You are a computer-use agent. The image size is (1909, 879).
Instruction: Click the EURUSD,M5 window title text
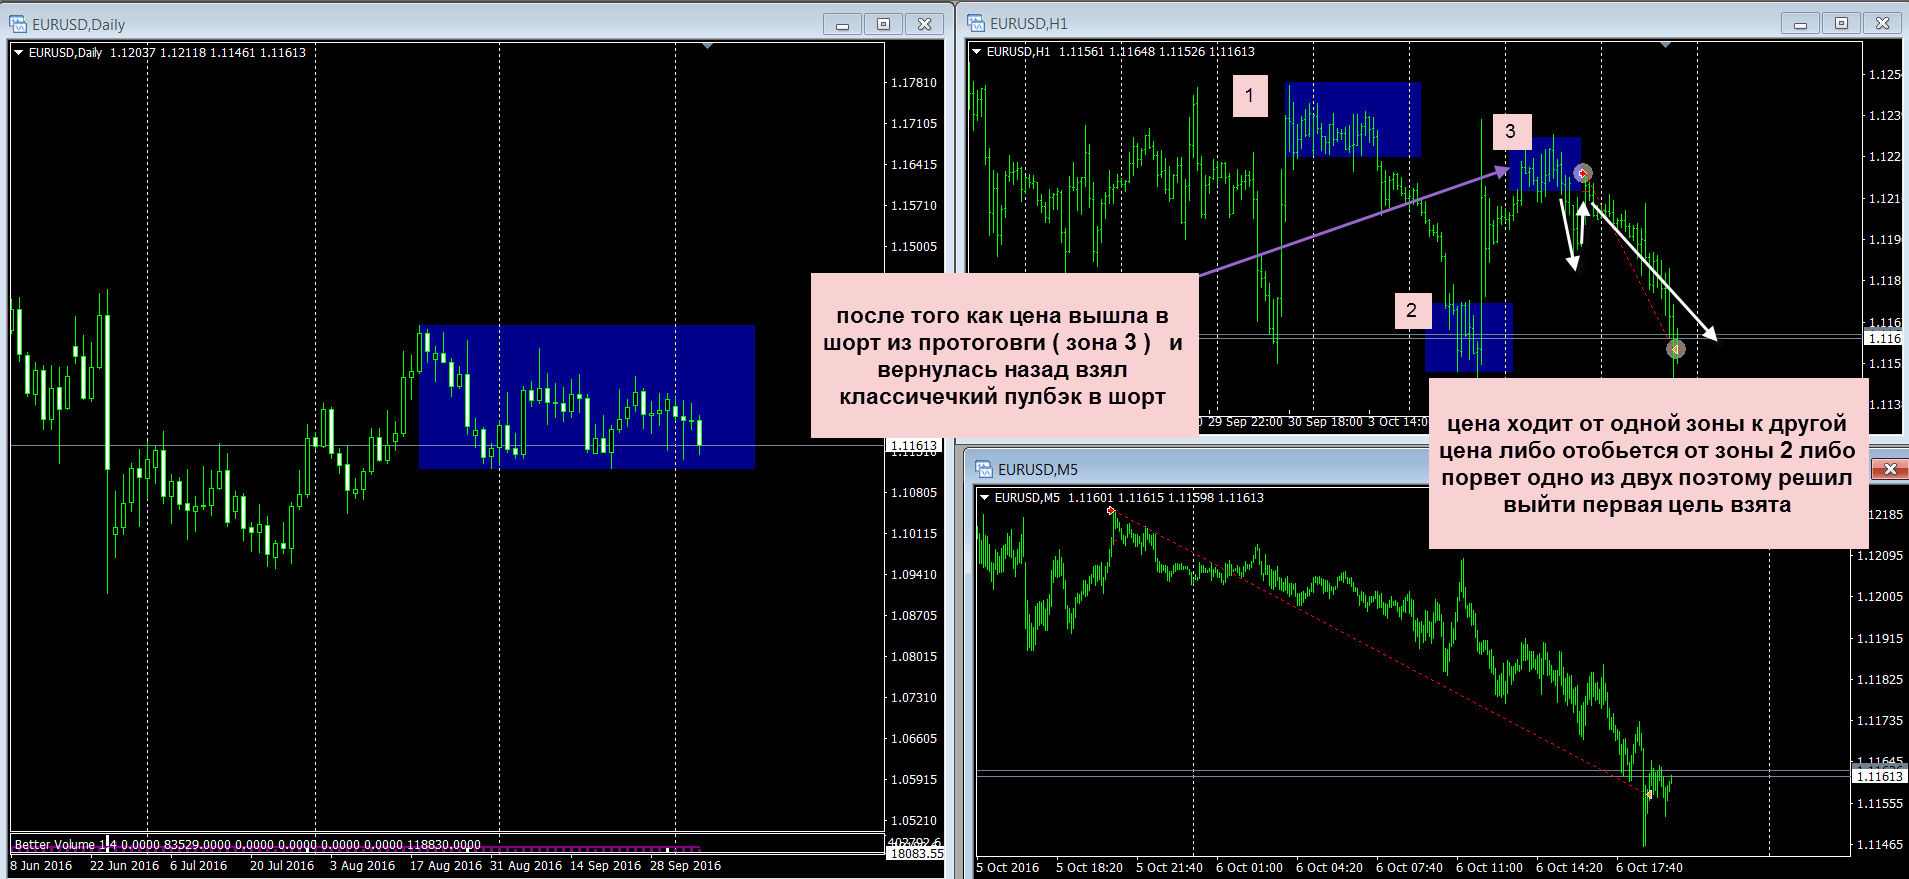[1038, 469]
